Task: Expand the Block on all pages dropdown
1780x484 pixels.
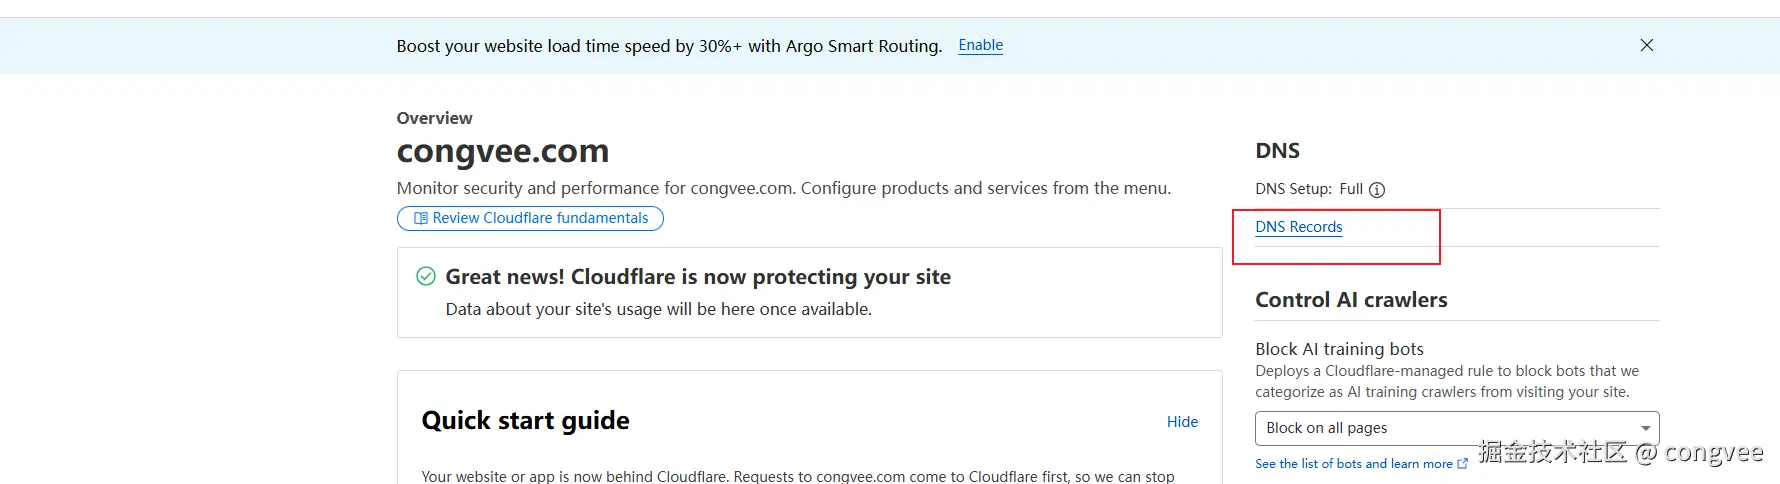Action: tap(1456, 428)
